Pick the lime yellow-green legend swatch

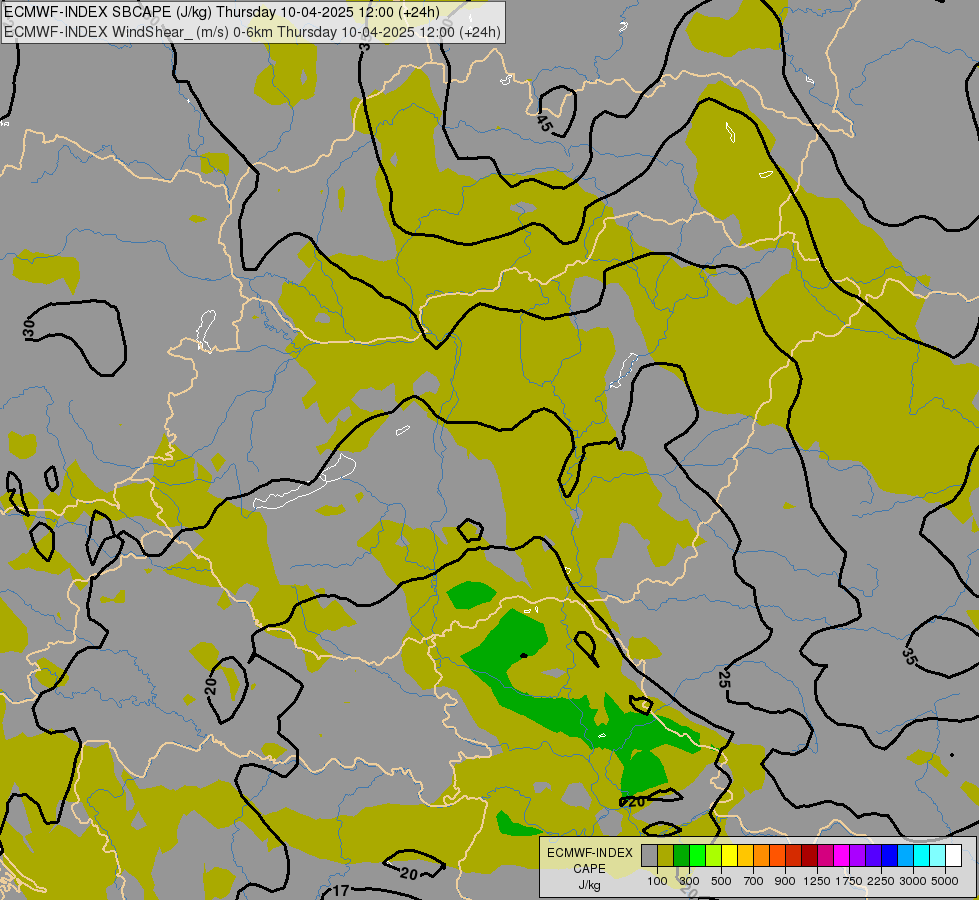713,856
